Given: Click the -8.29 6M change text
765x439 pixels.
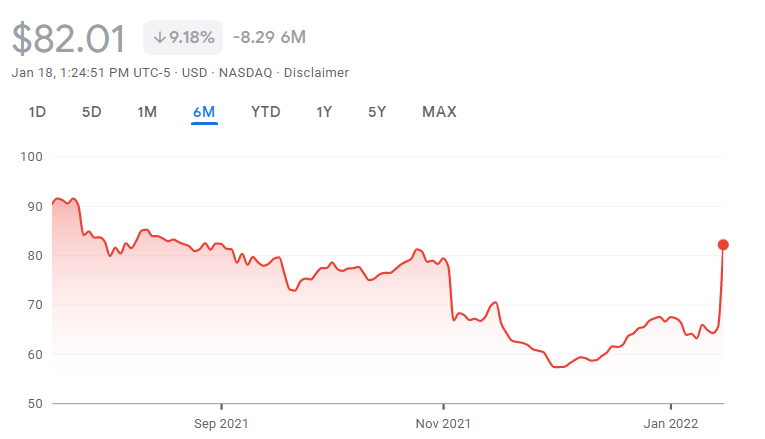Looking at the screenshot, I should tap(269, 38).
